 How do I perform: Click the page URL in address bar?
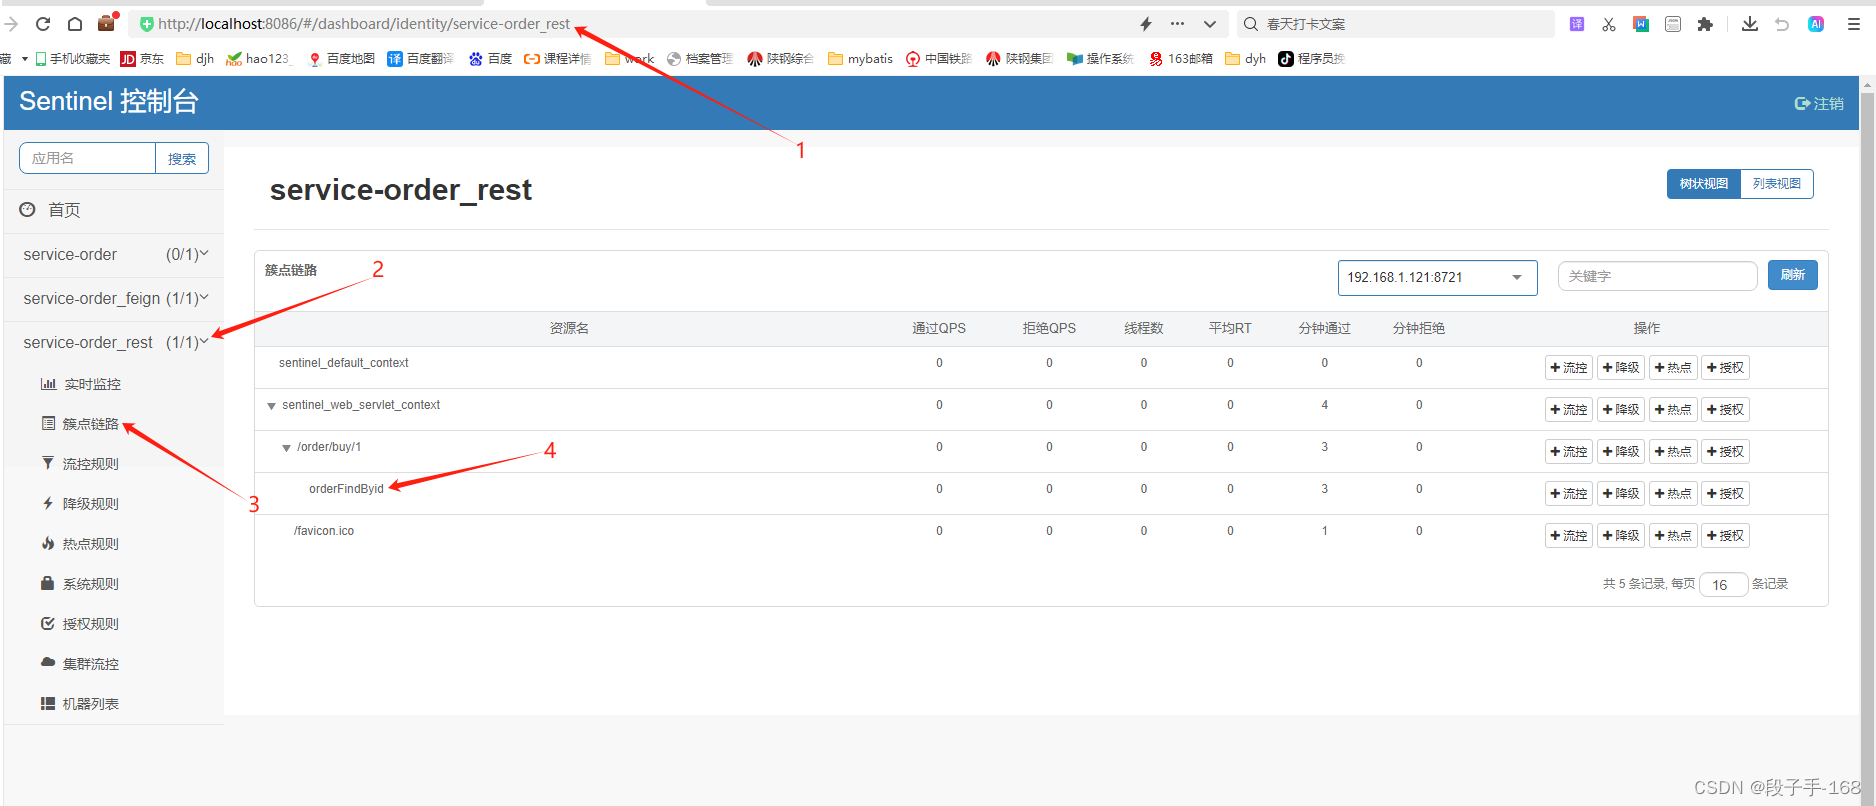364,24
